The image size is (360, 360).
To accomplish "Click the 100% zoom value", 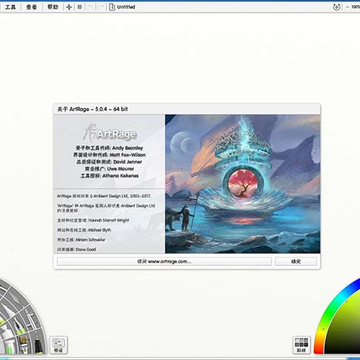I will (x=355, y=7).
